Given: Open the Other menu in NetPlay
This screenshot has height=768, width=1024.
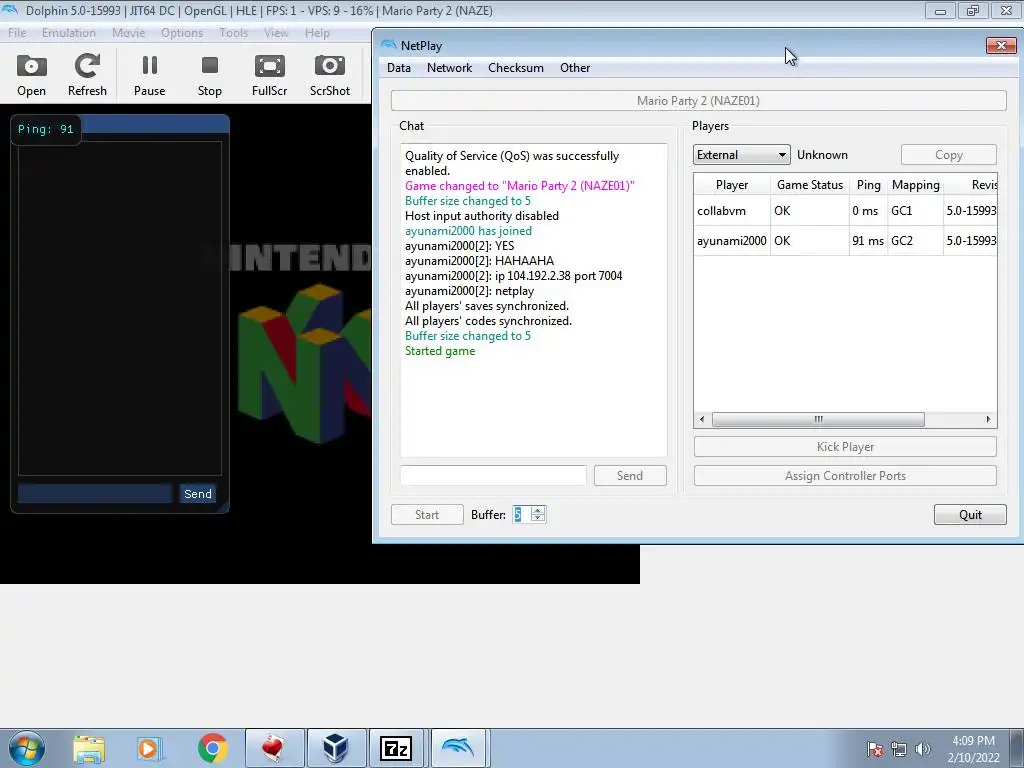Looking at the screenshot, I should pos(575,68).
